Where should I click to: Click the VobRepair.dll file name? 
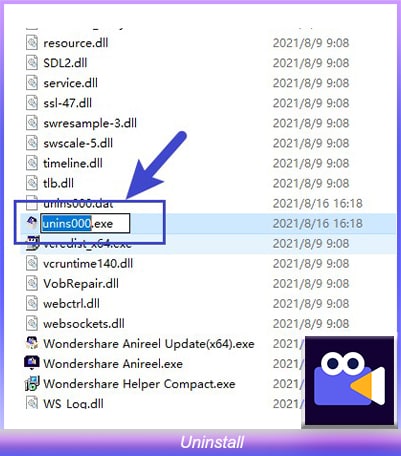(x=81, y=284)
